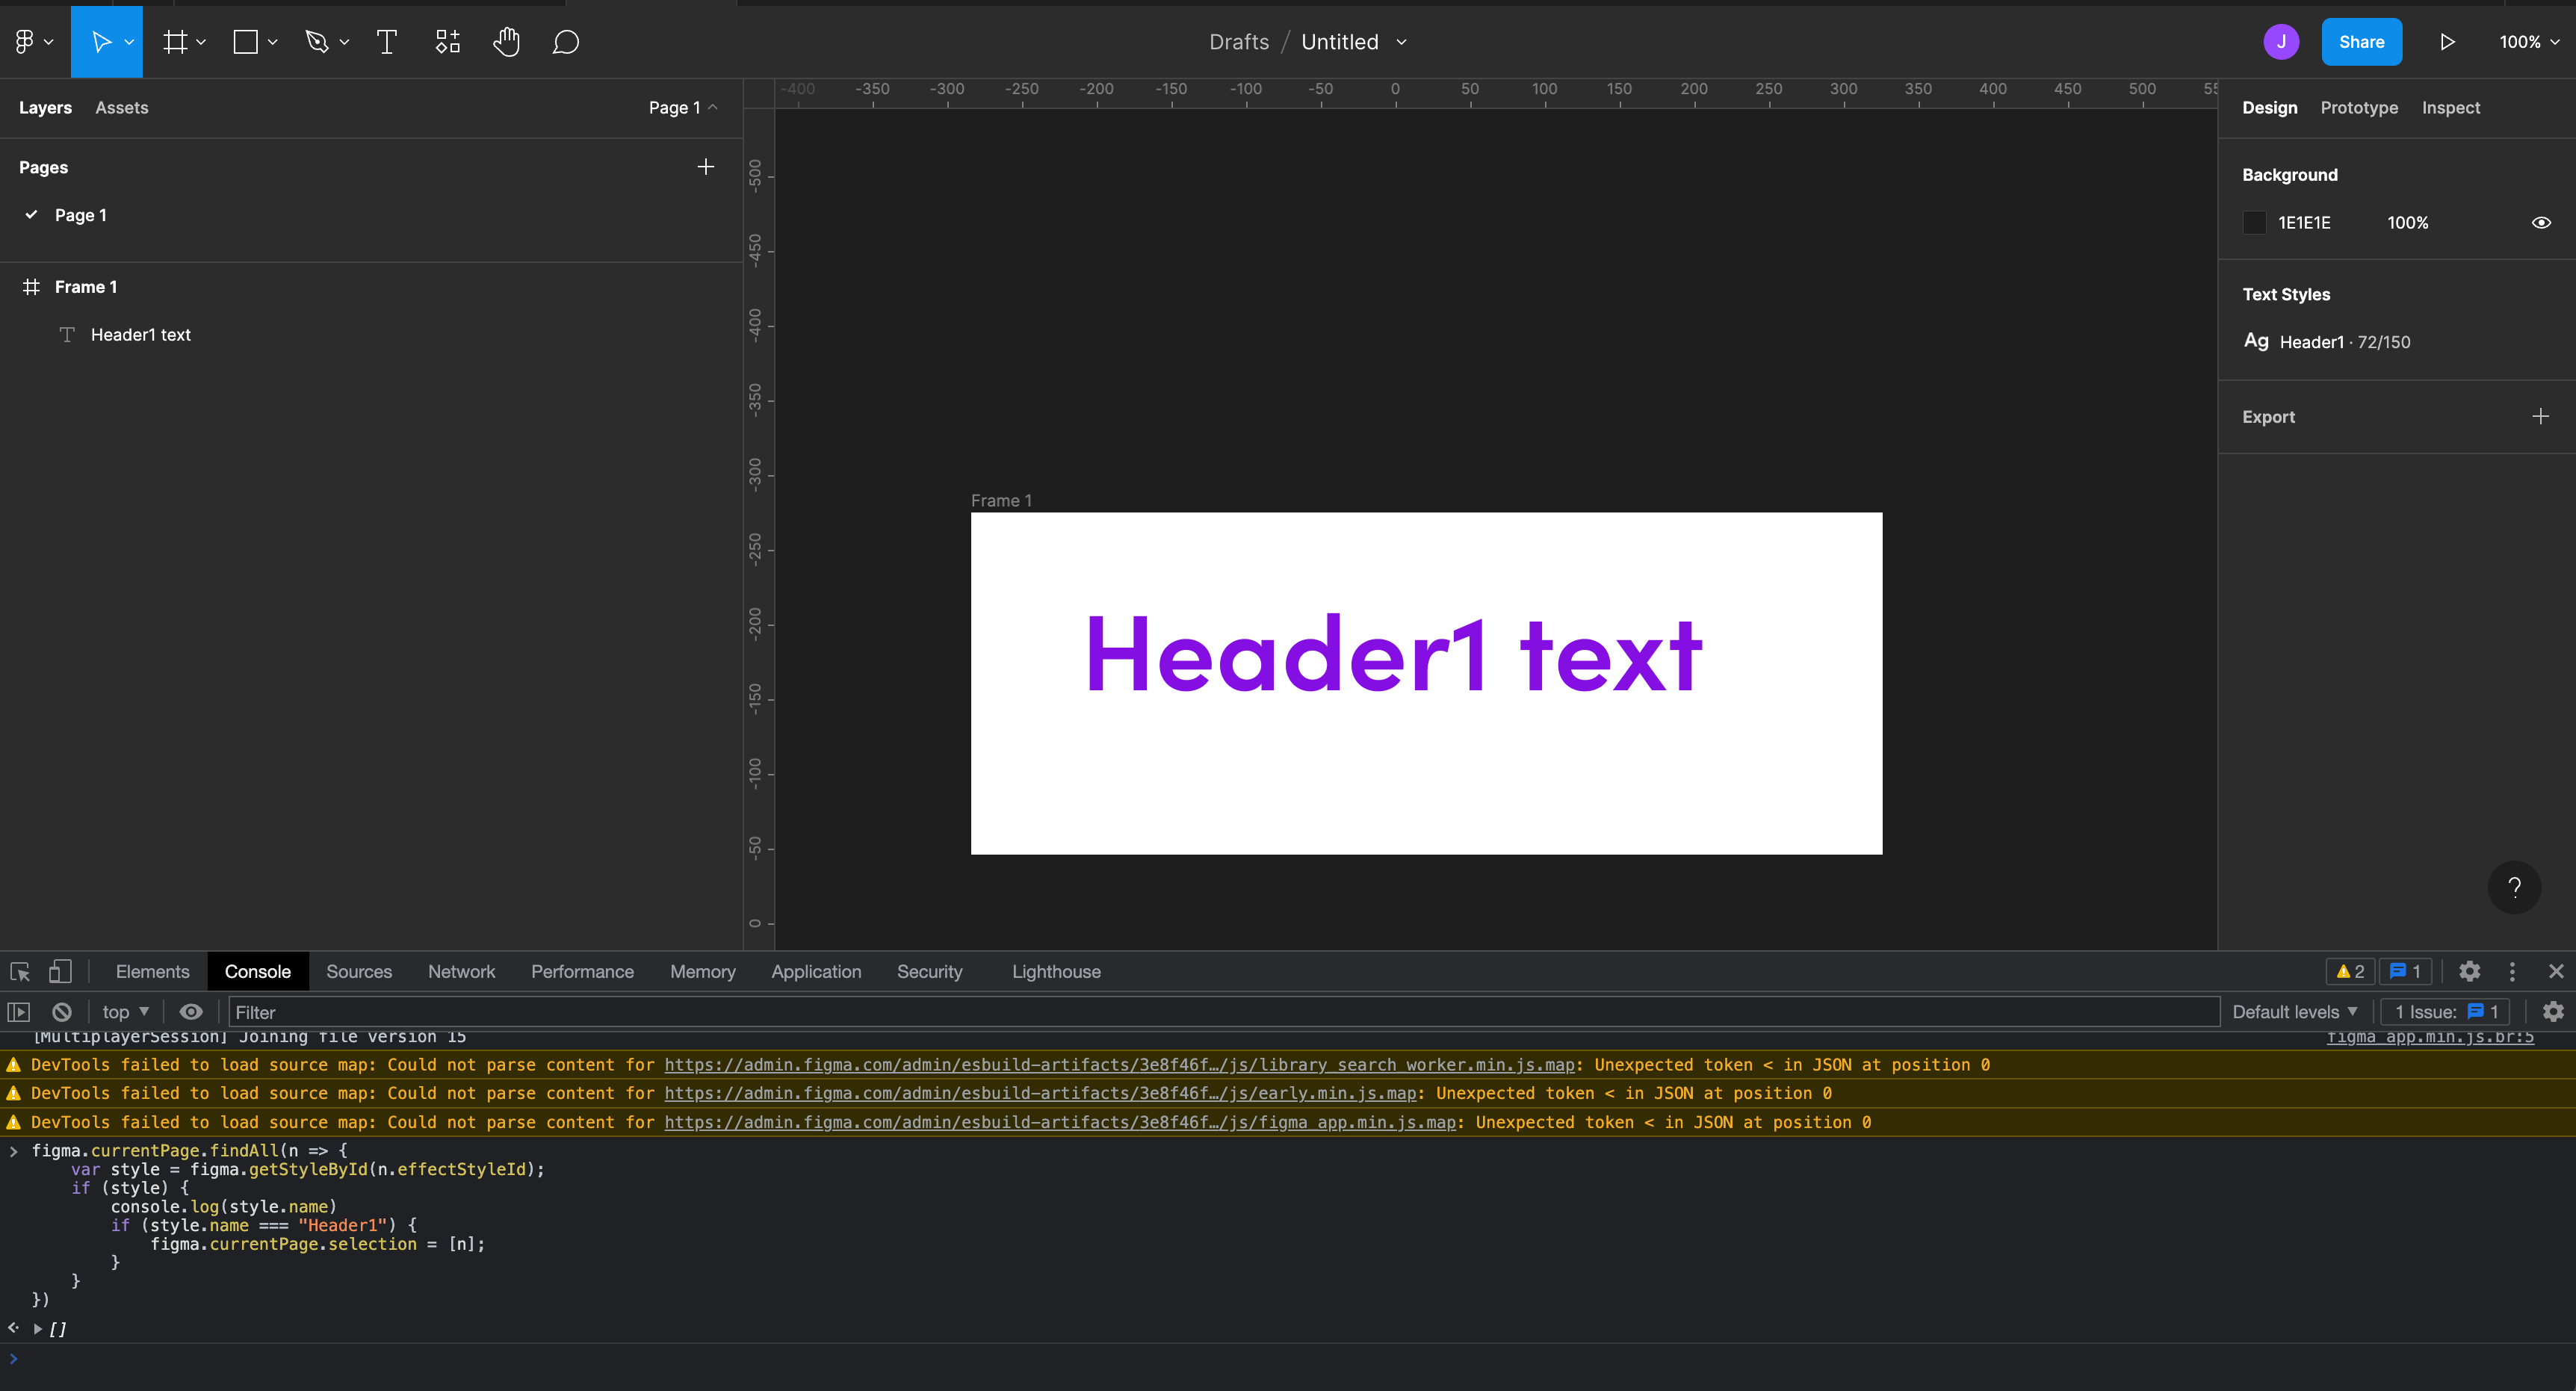Select the Page 1 checked page row

pos(370,215)
